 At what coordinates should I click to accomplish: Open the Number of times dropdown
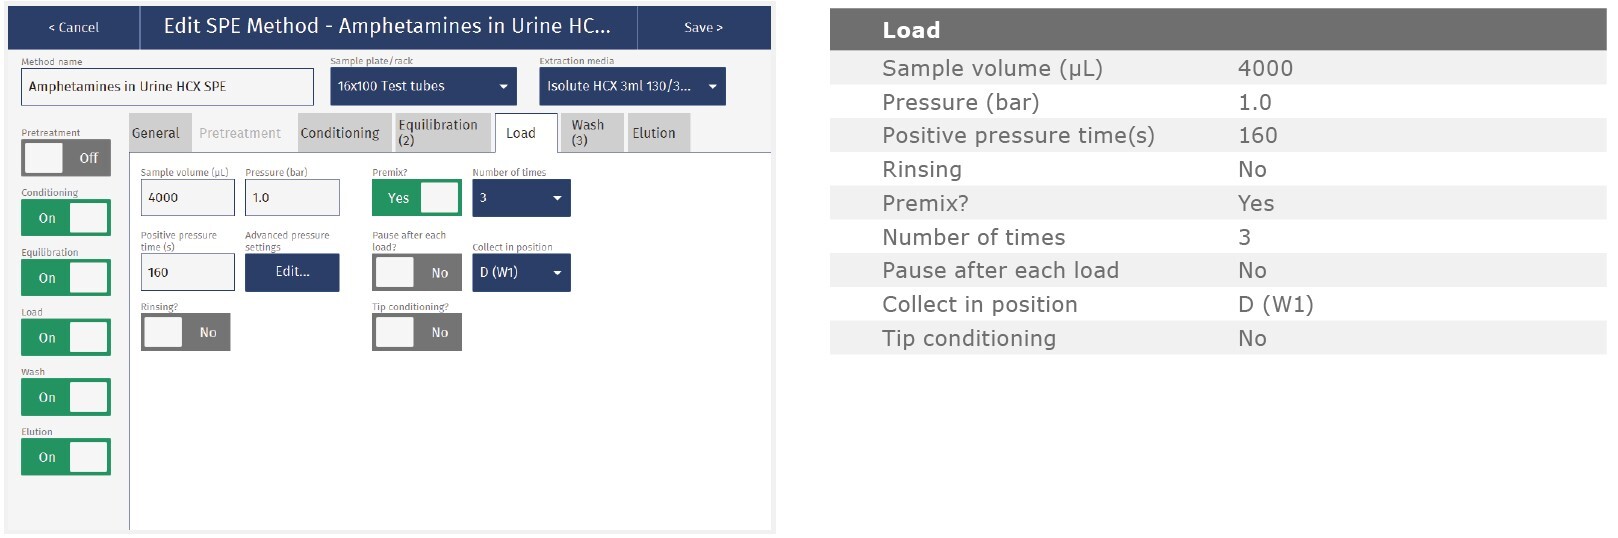[521, 198]
